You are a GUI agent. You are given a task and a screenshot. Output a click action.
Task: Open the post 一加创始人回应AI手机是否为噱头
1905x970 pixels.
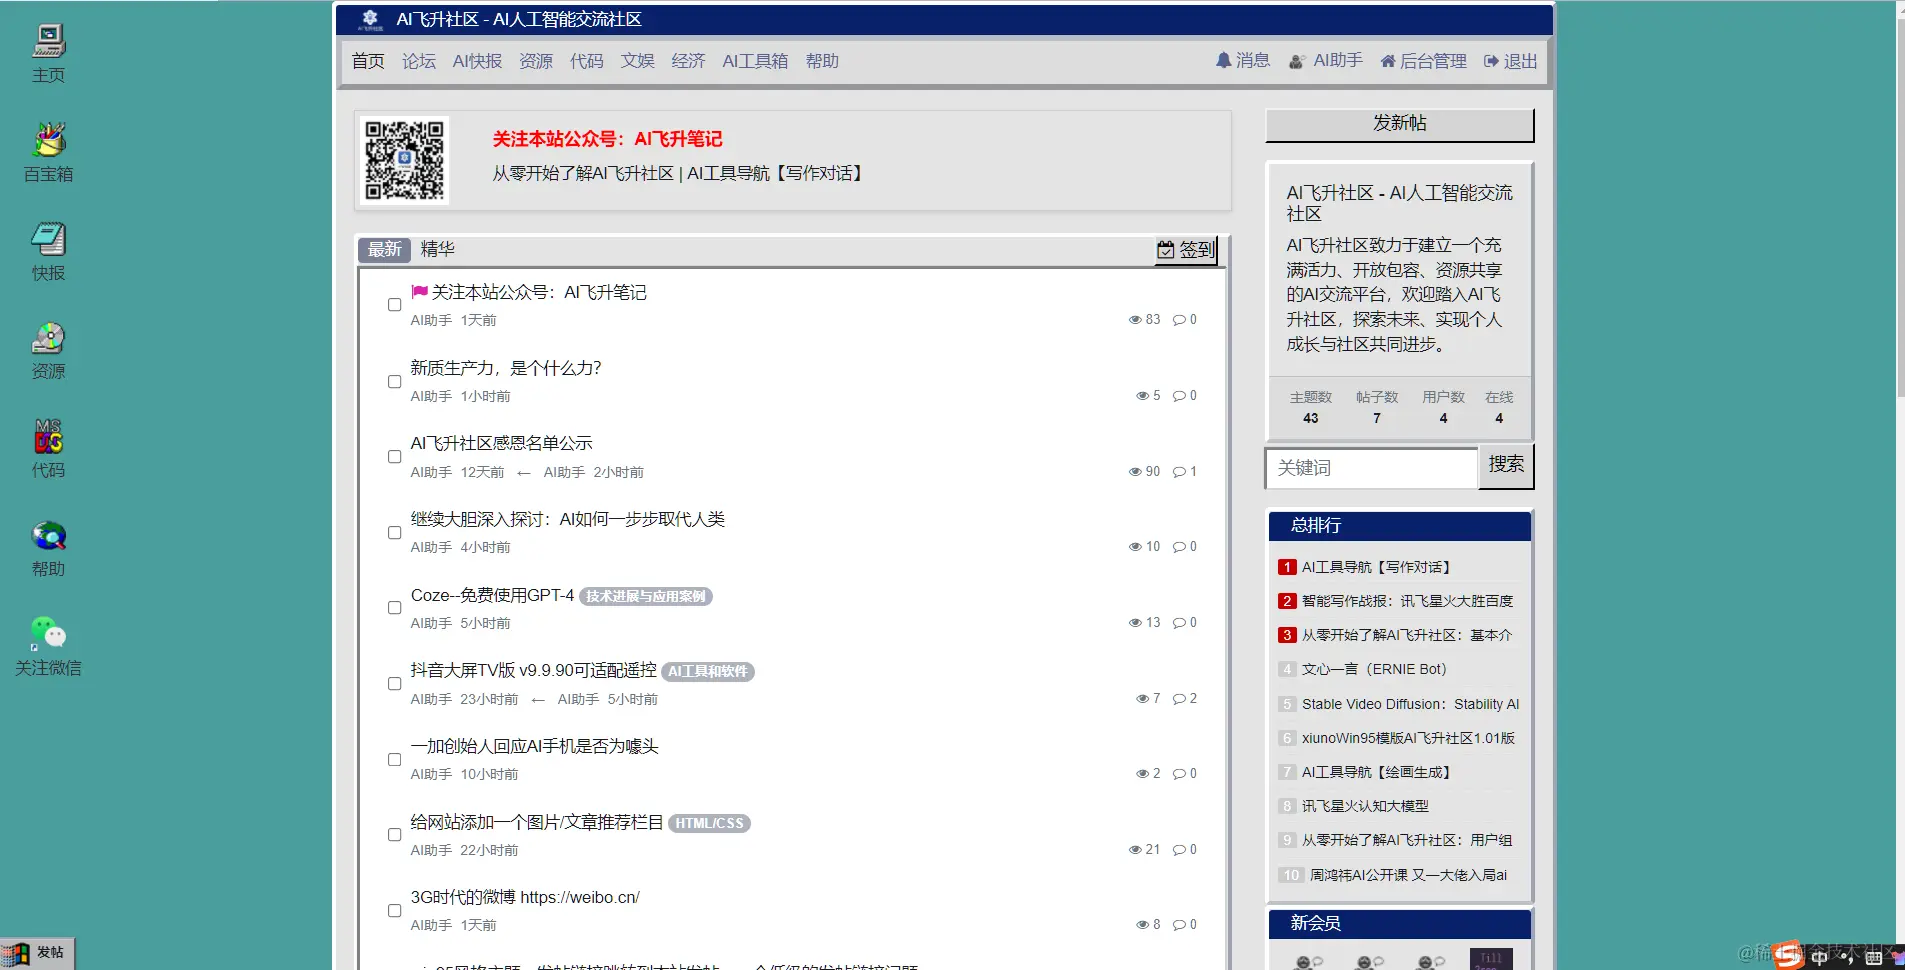[535, 746]
